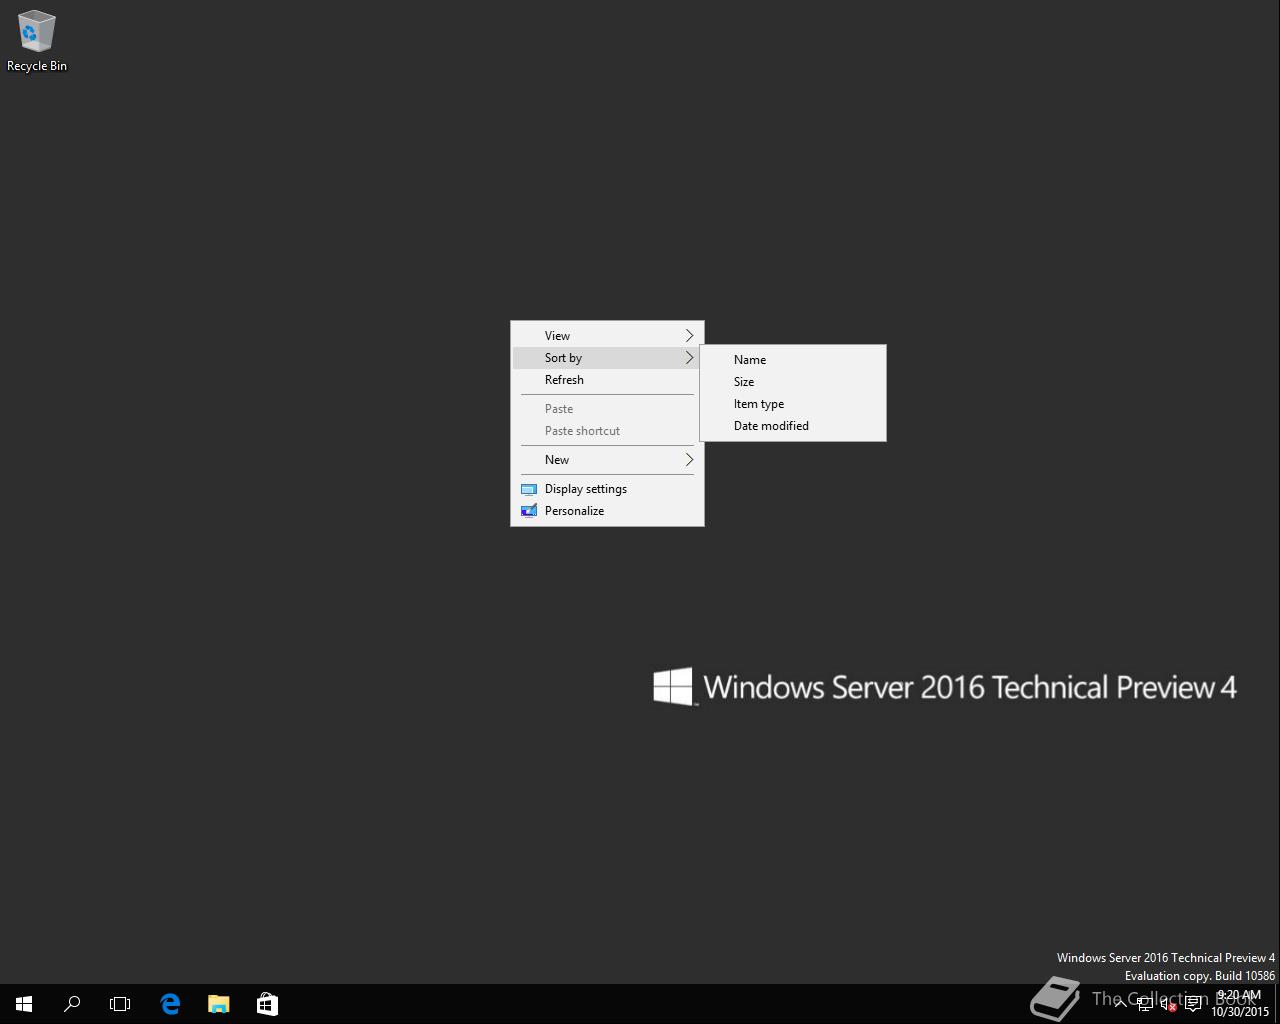Open the taskbar Search icon
This screenshot has width=1280, height=1024.
tap(72, 1004)
